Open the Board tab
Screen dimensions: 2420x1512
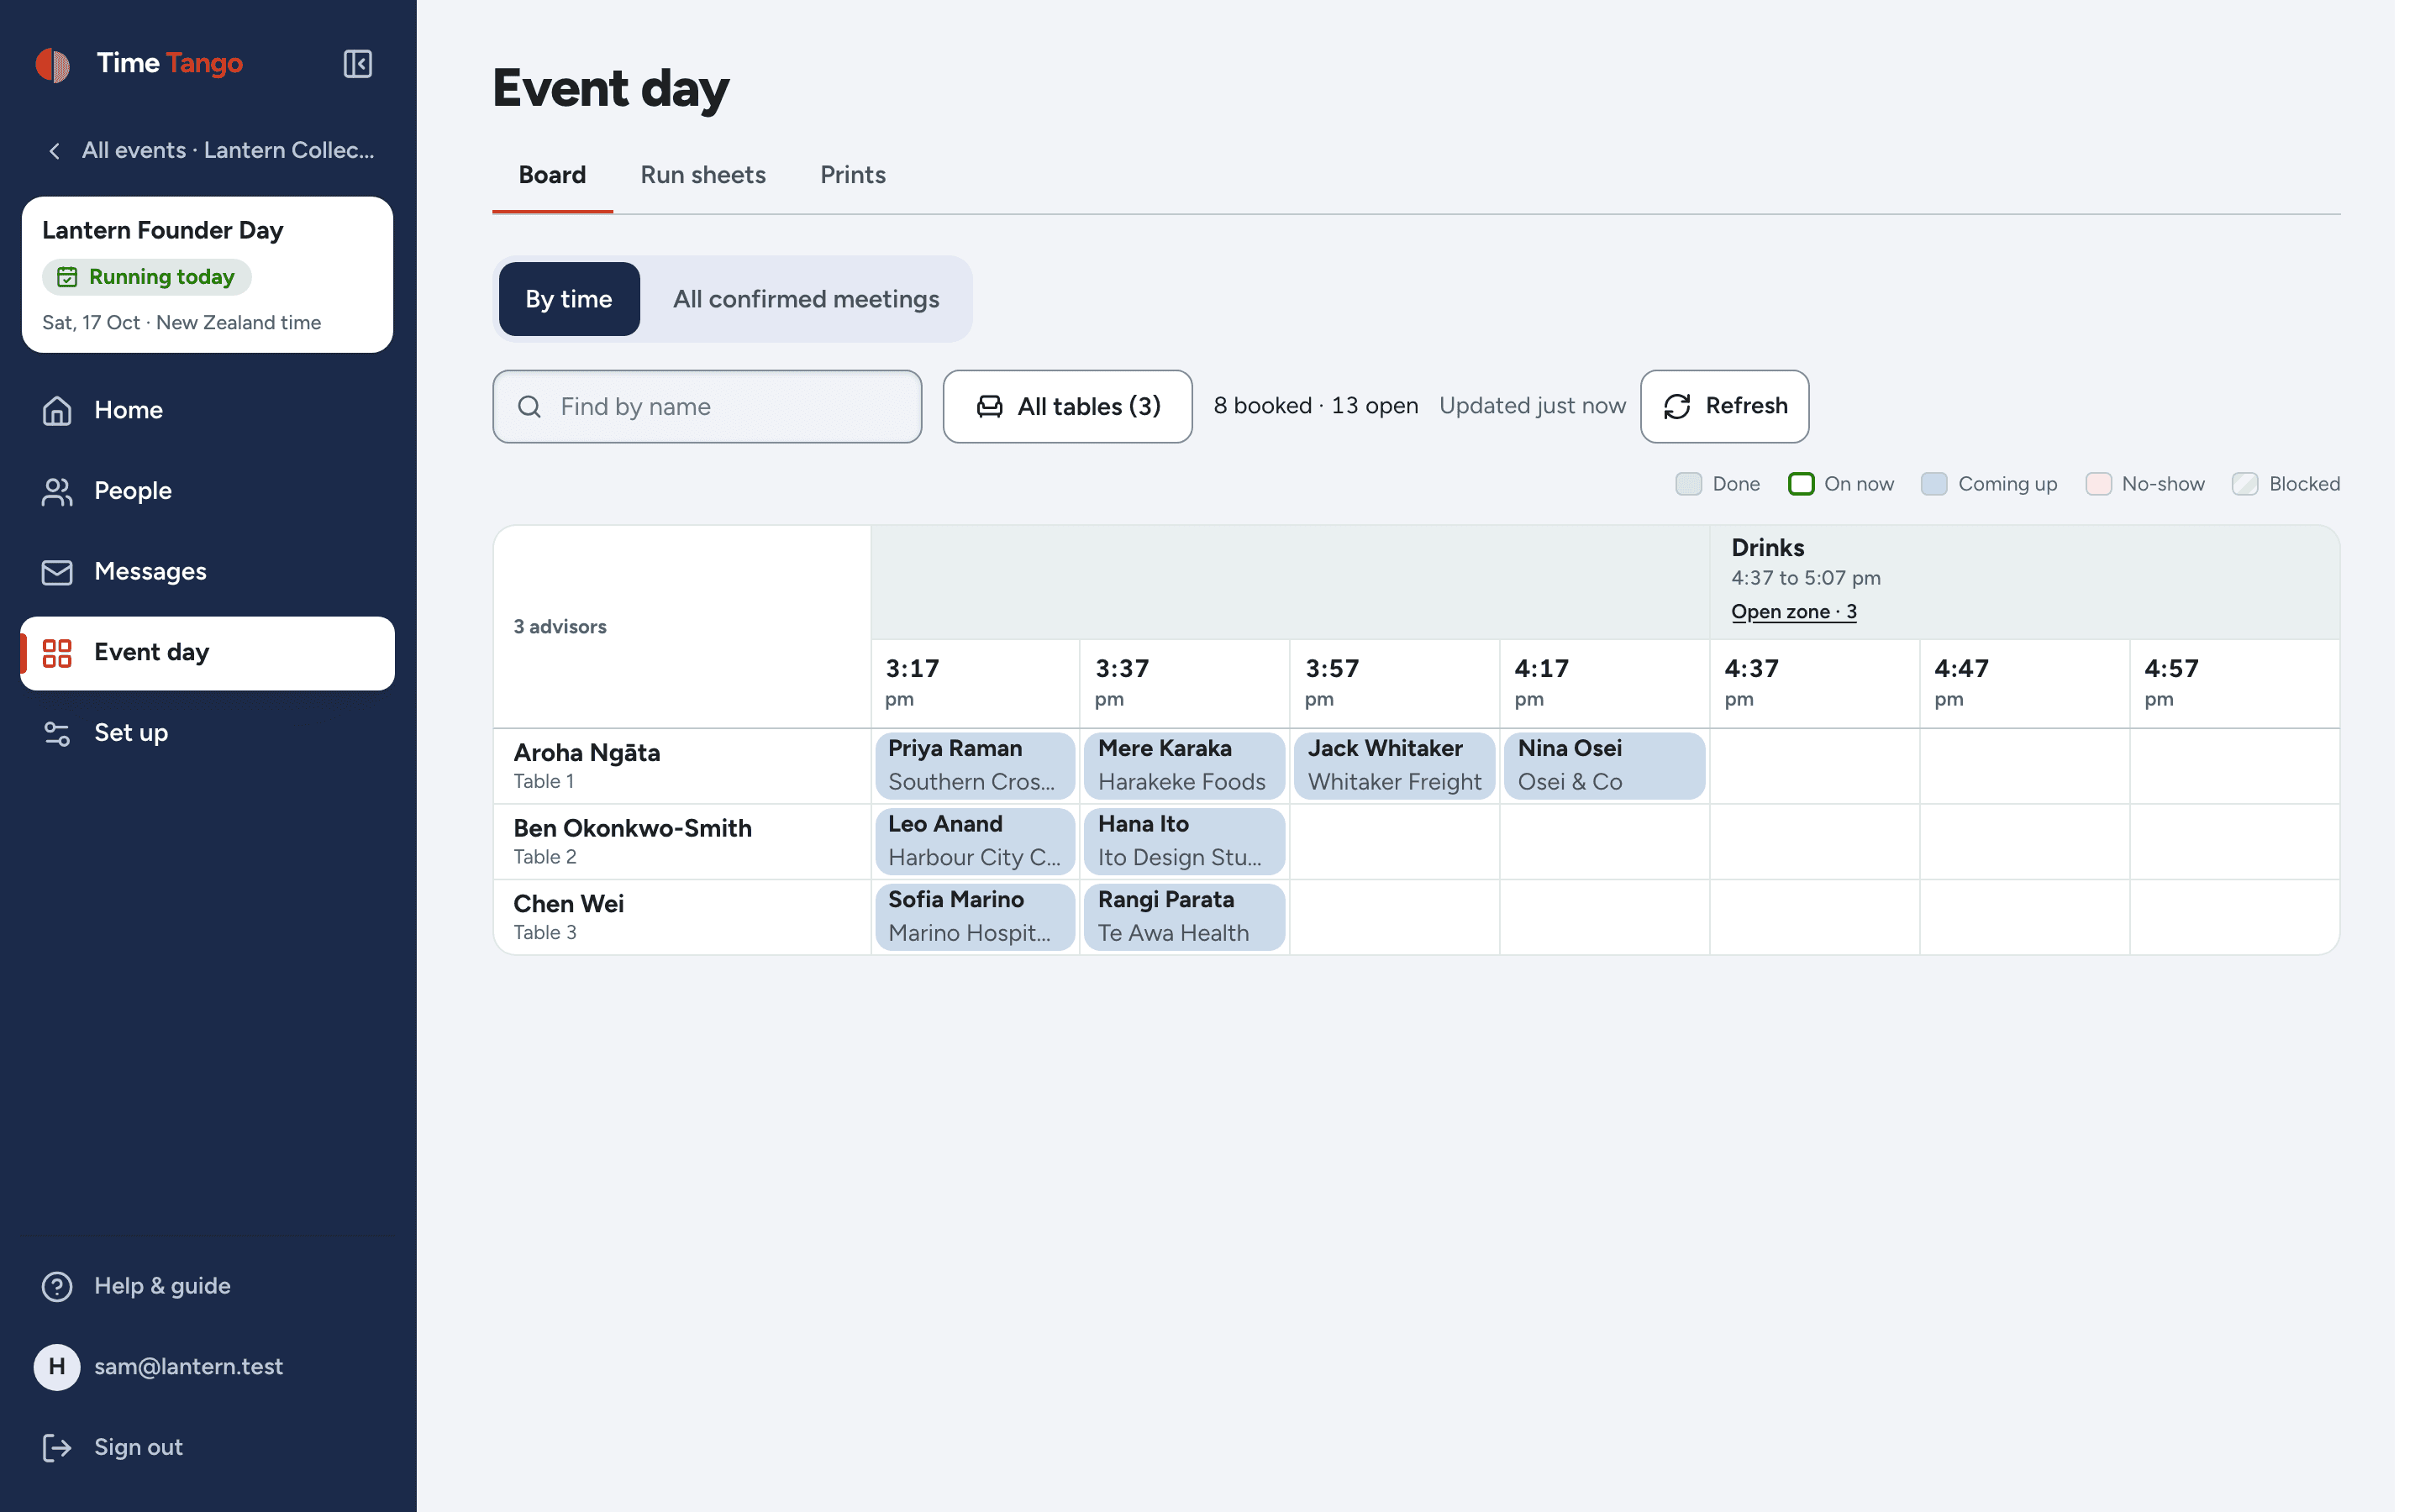[552, 175]
